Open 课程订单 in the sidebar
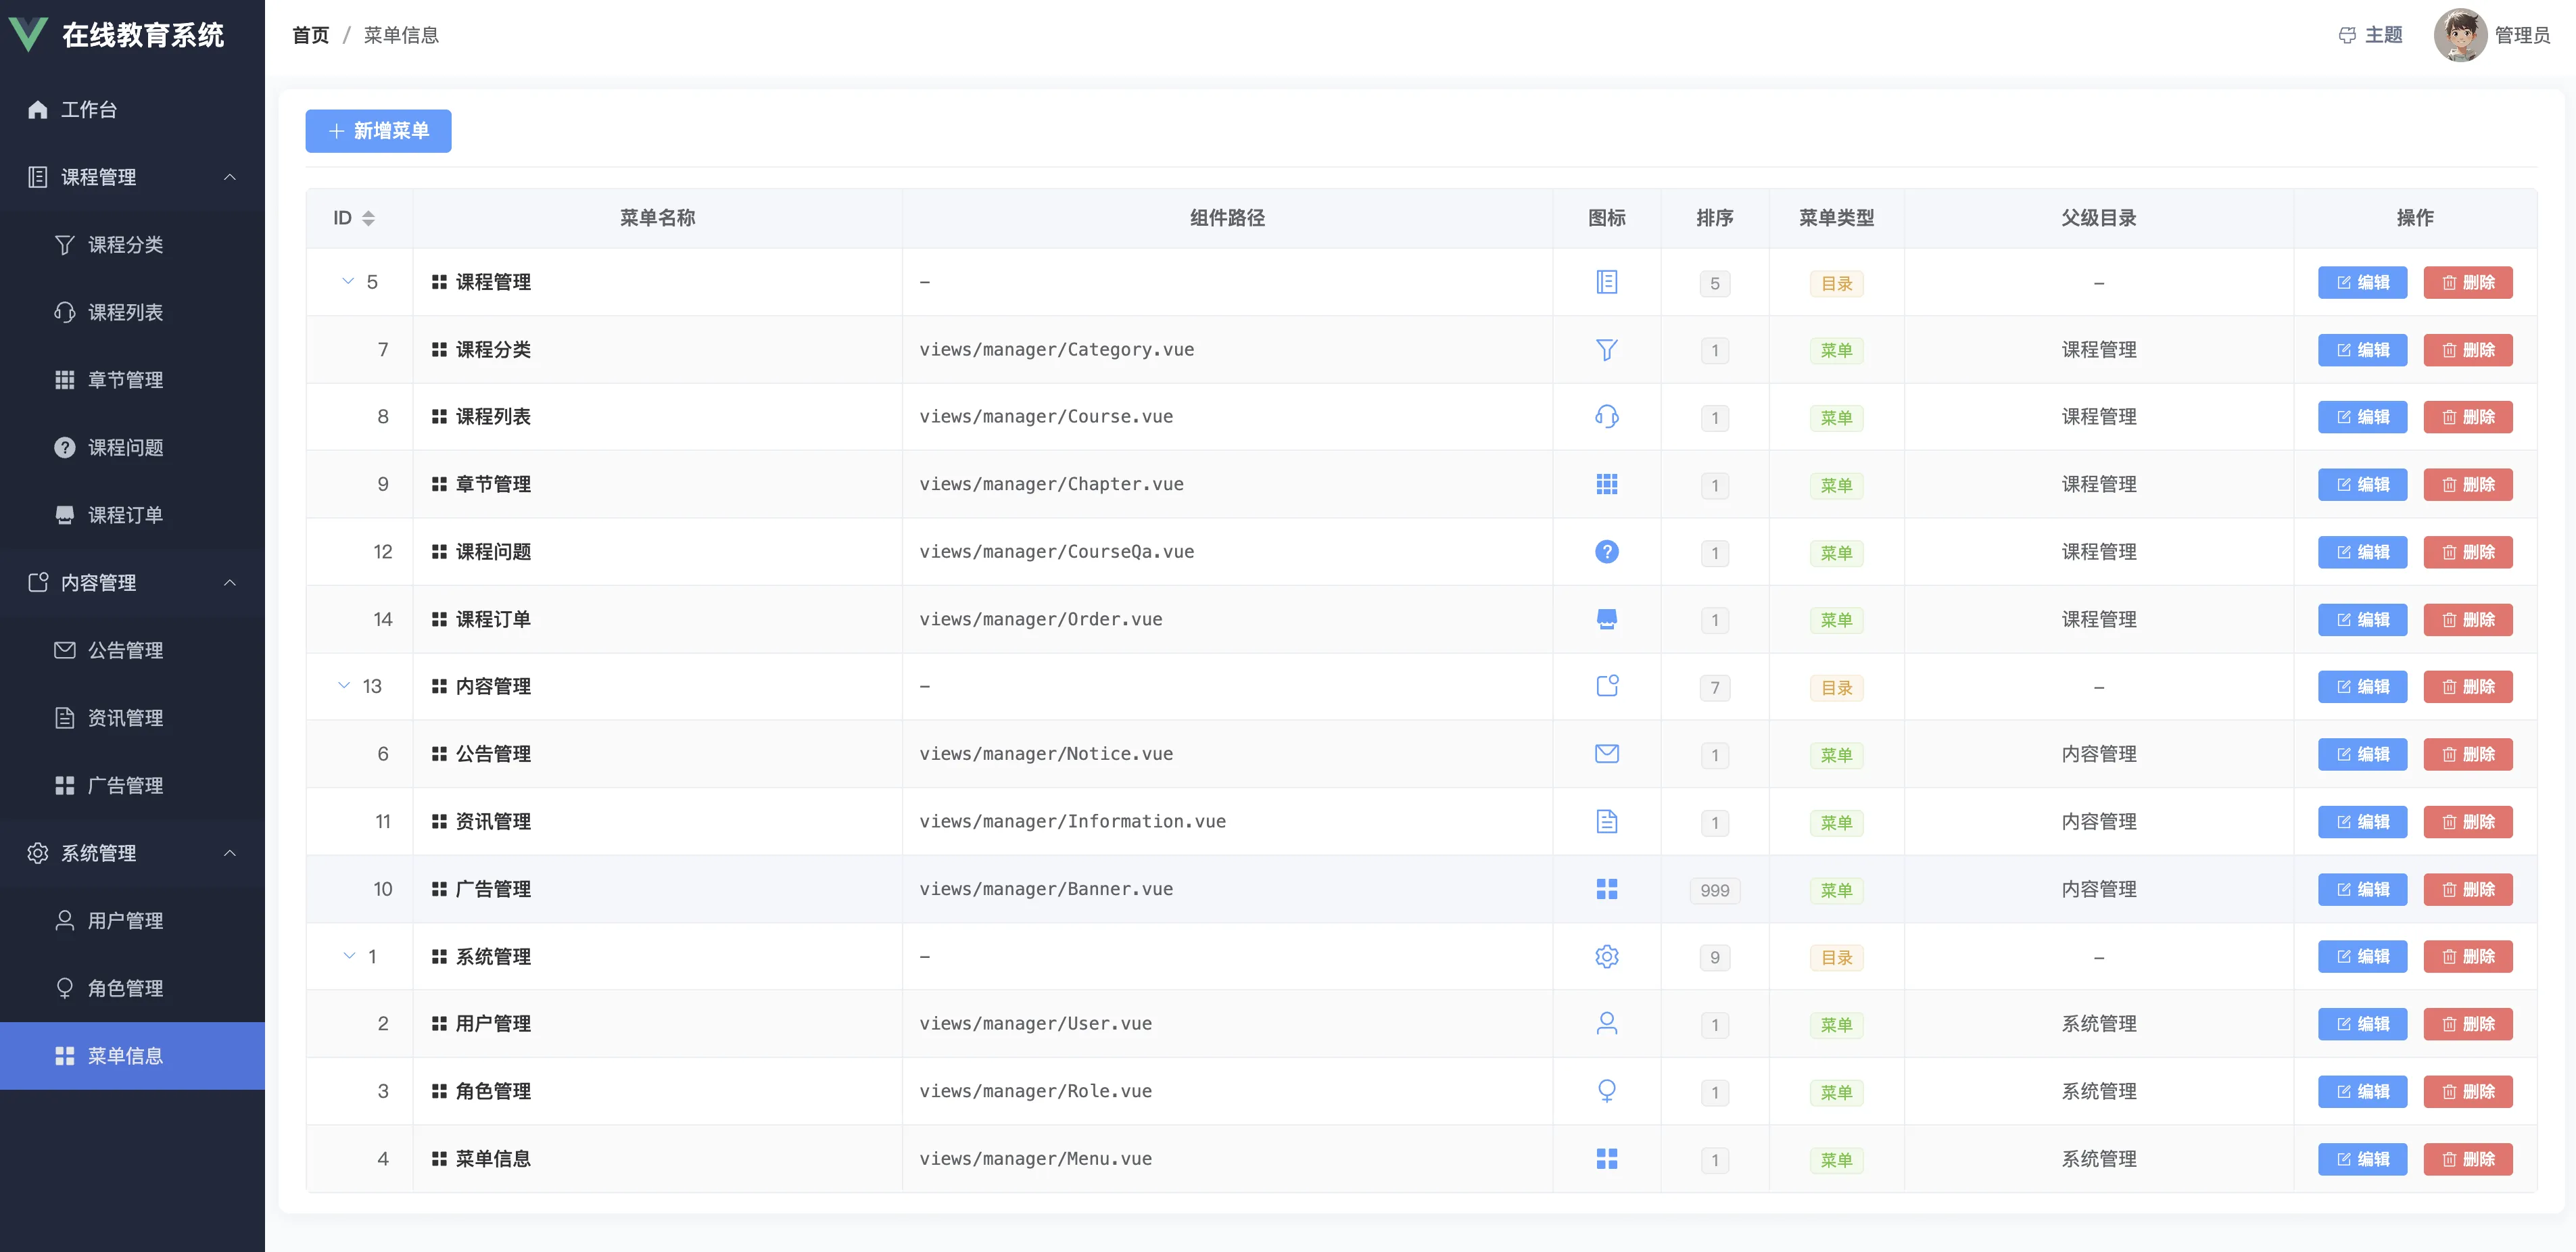This screenshot has height=1252, width=2576. [125, 515]
